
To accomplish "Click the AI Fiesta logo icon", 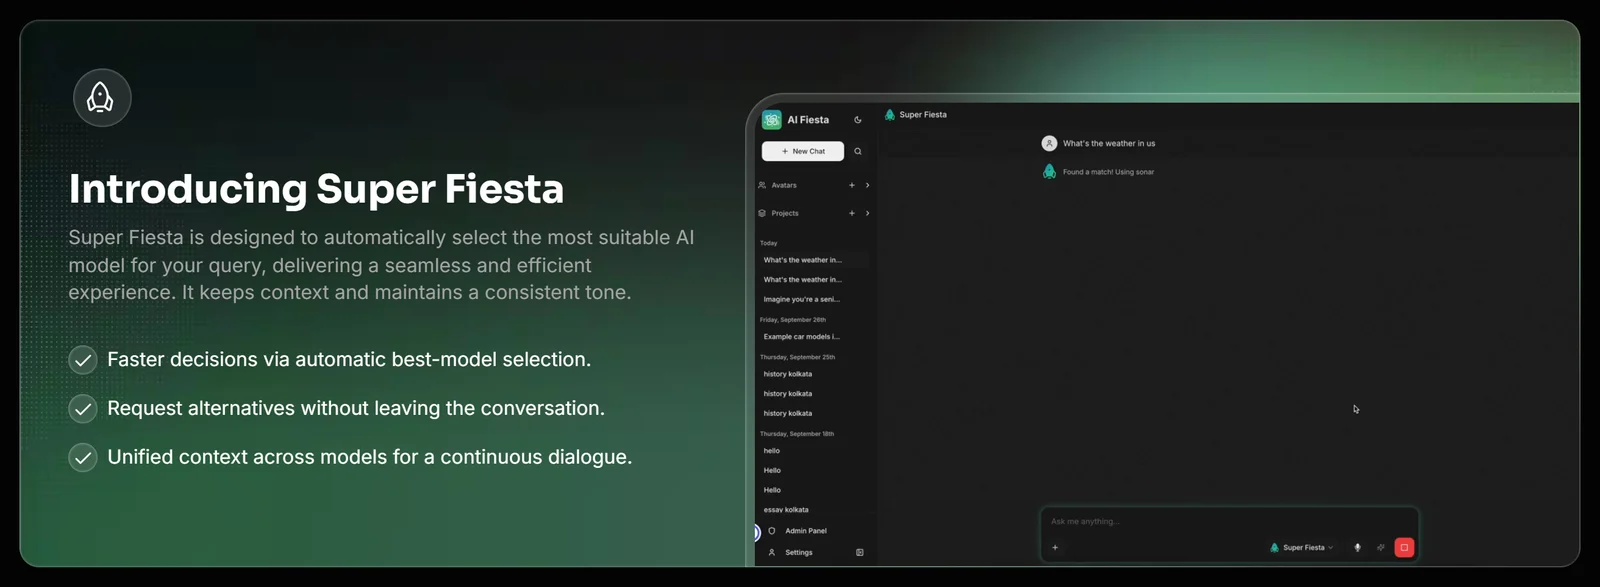I will point(772,120).
